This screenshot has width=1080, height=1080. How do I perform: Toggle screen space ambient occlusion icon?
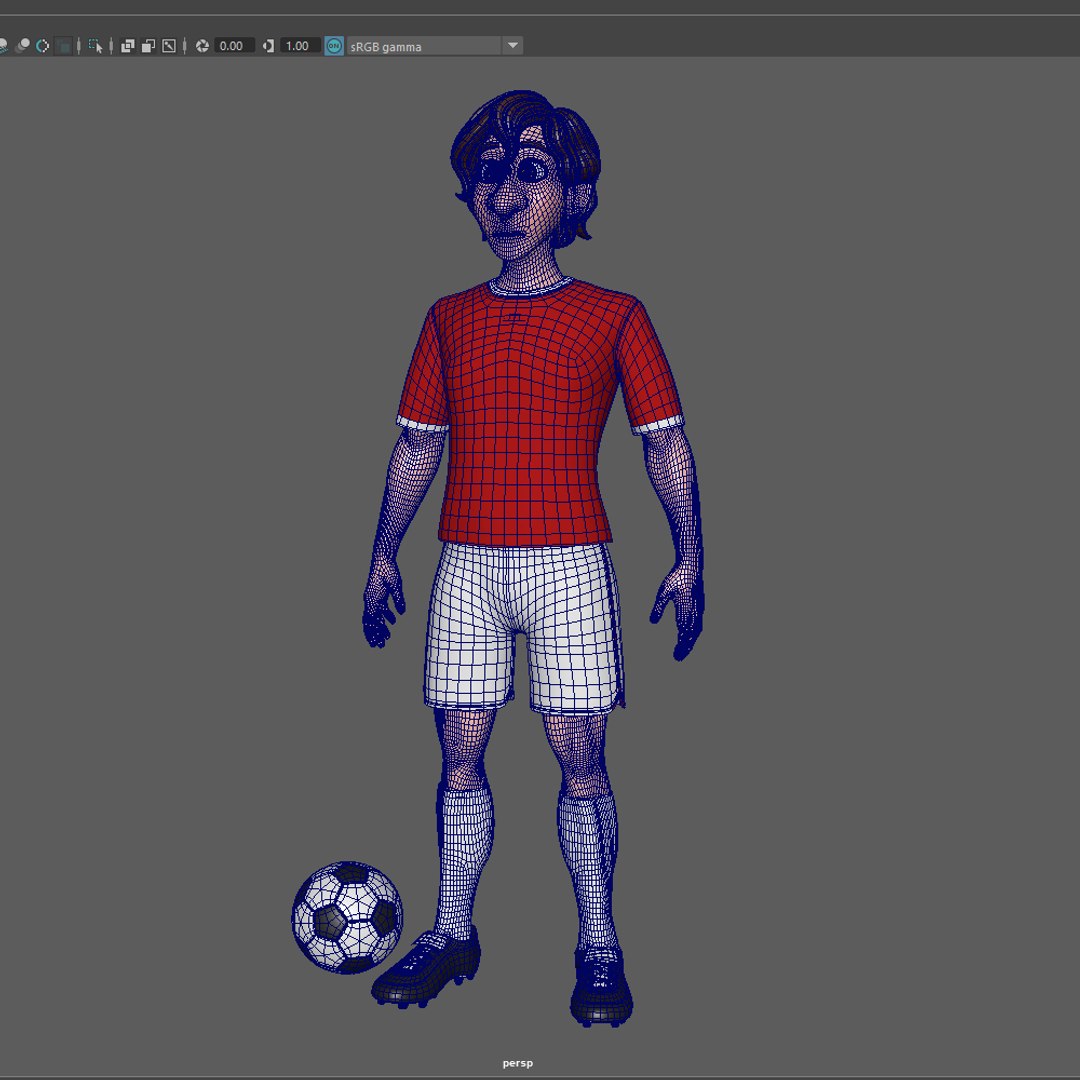click(x=2, y=46)
